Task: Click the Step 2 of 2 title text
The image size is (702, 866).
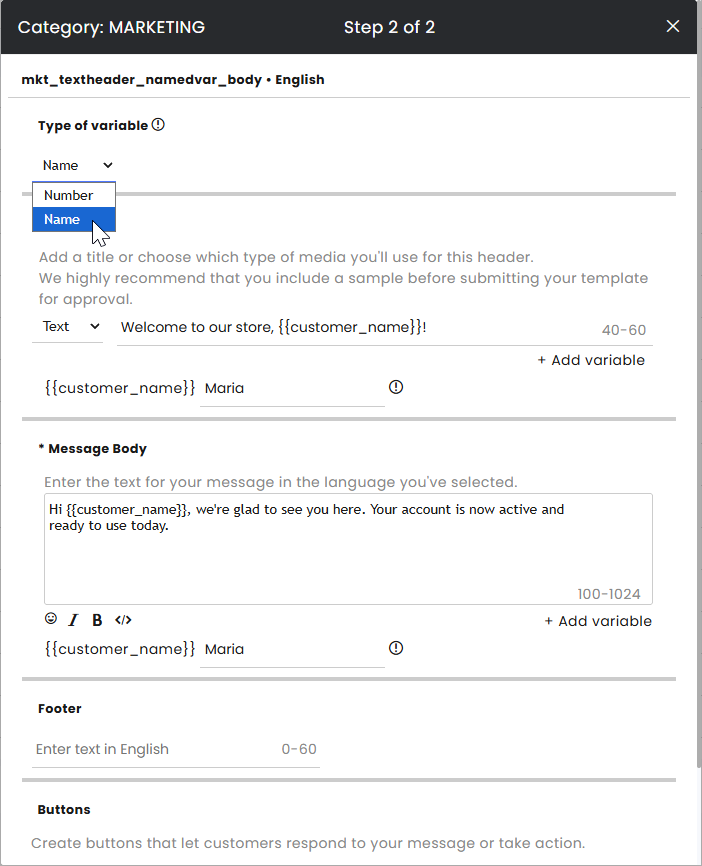Action: click(389, 27)
